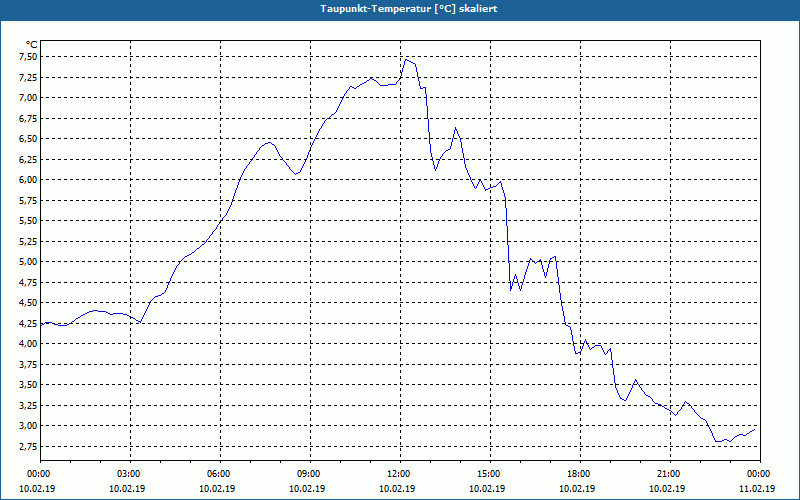Click the chart title 'Taupunkt-Temperatur [°C] skaliert'
Viewport: 800px width, 500px height.
[409, 9]
